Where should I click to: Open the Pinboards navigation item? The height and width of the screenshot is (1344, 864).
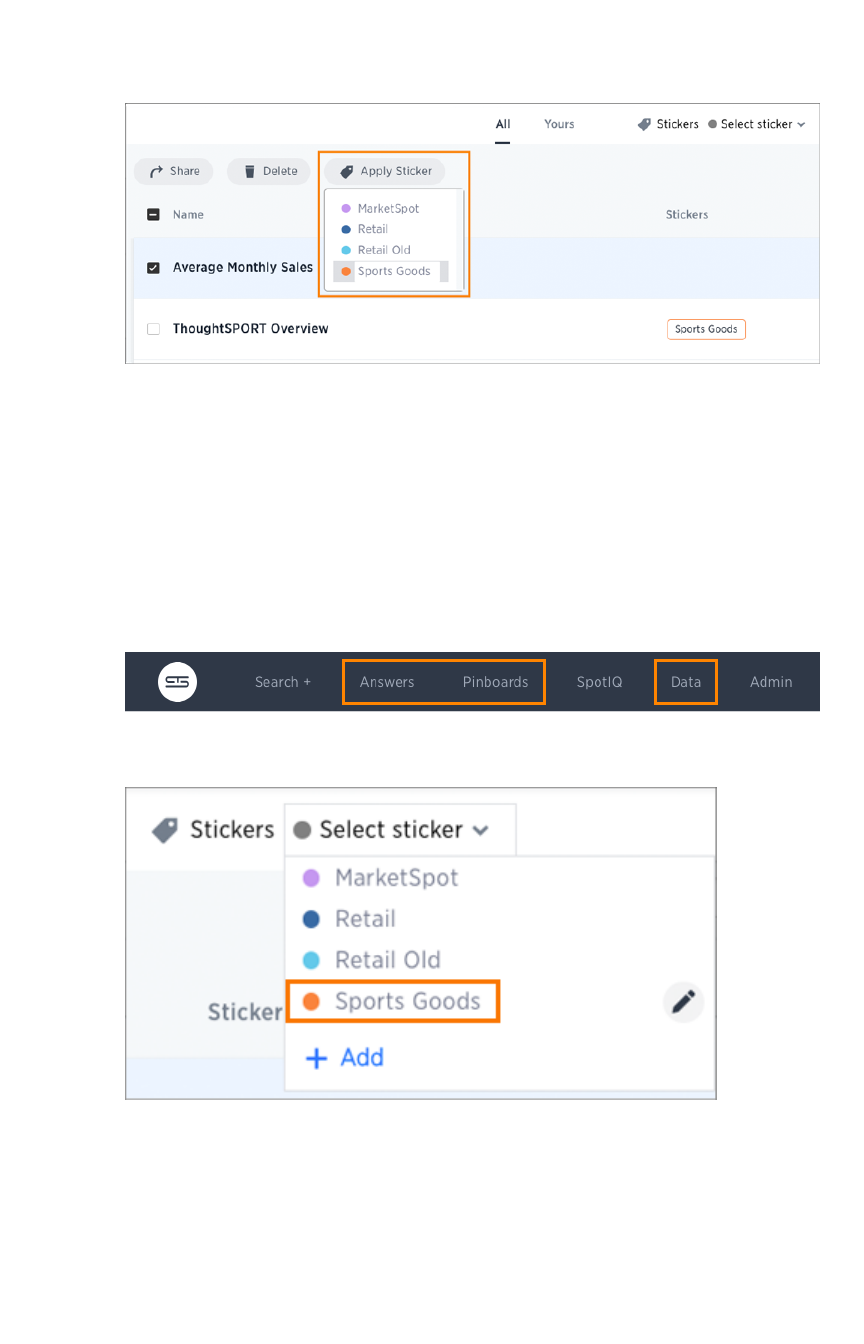point(495,682)
